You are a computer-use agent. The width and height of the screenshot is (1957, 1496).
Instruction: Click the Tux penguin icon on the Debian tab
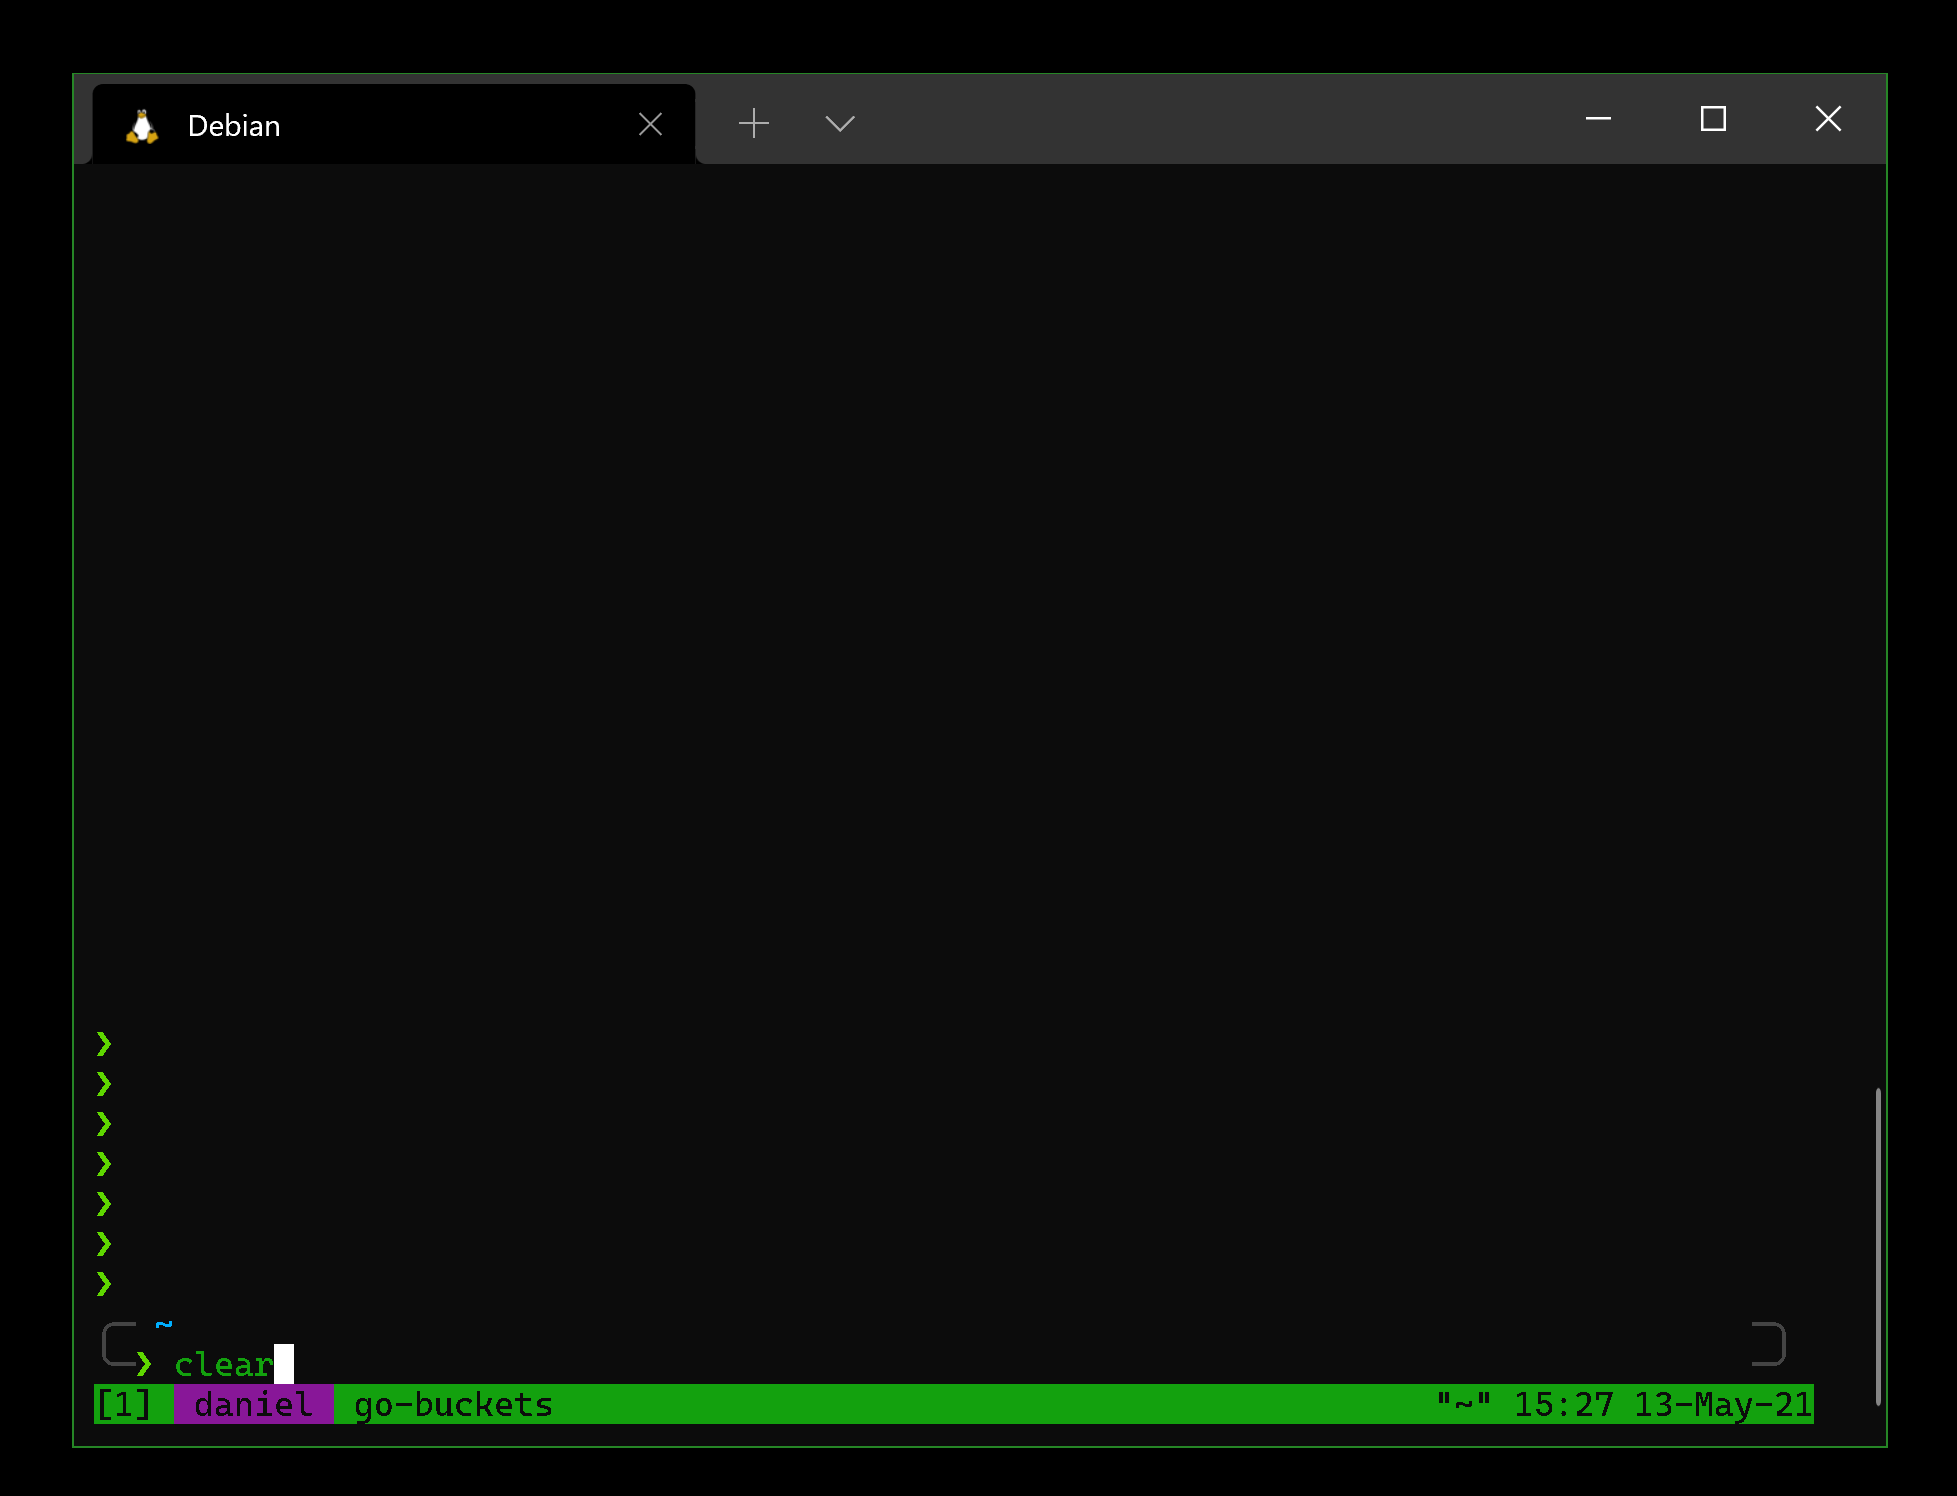point(141,124)
